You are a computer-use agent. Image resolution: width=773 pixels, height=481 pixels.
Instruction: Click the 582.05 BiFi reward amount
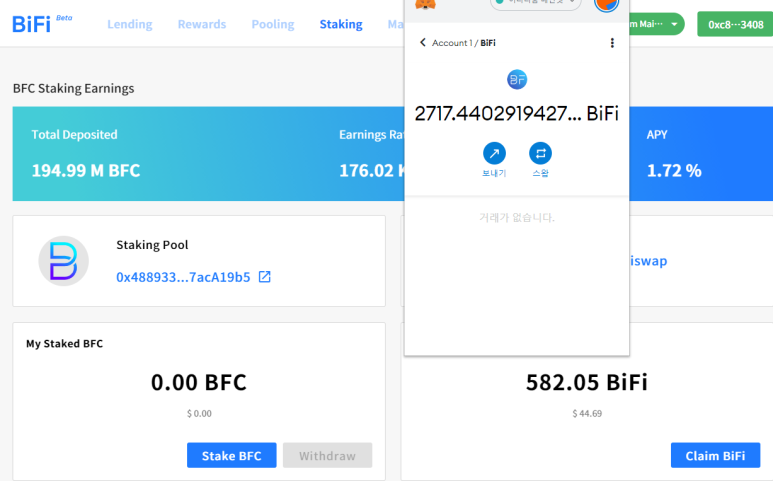587,382
